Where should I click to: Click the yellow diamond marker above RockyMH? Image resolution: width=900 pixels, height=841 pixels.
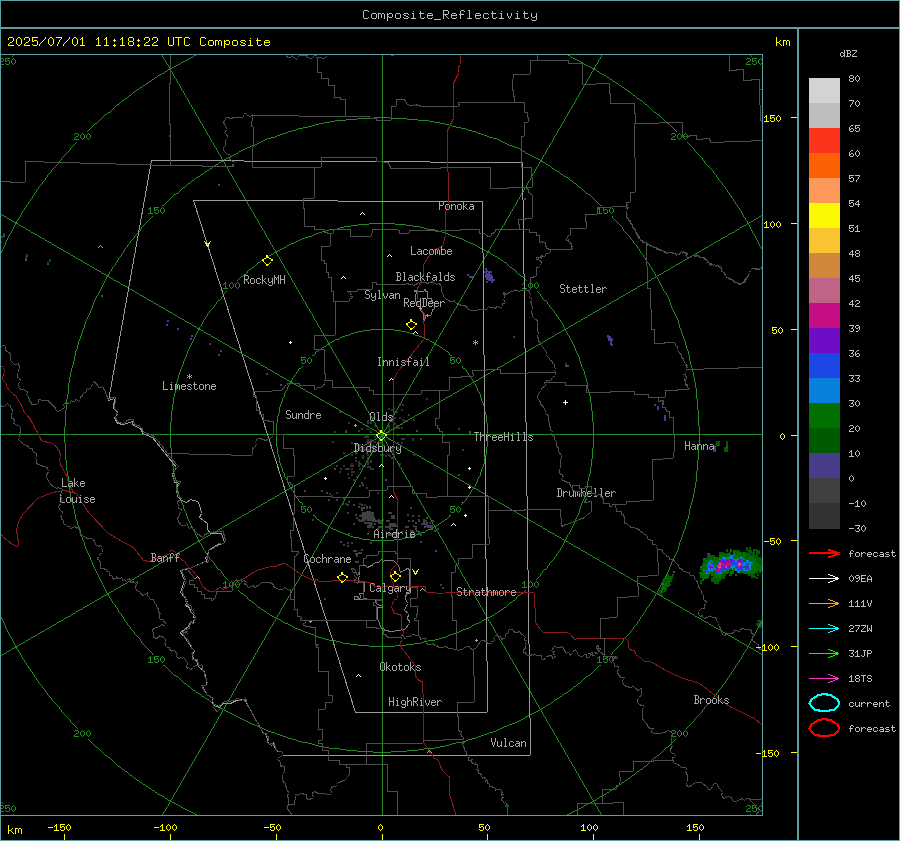(267, 261)
